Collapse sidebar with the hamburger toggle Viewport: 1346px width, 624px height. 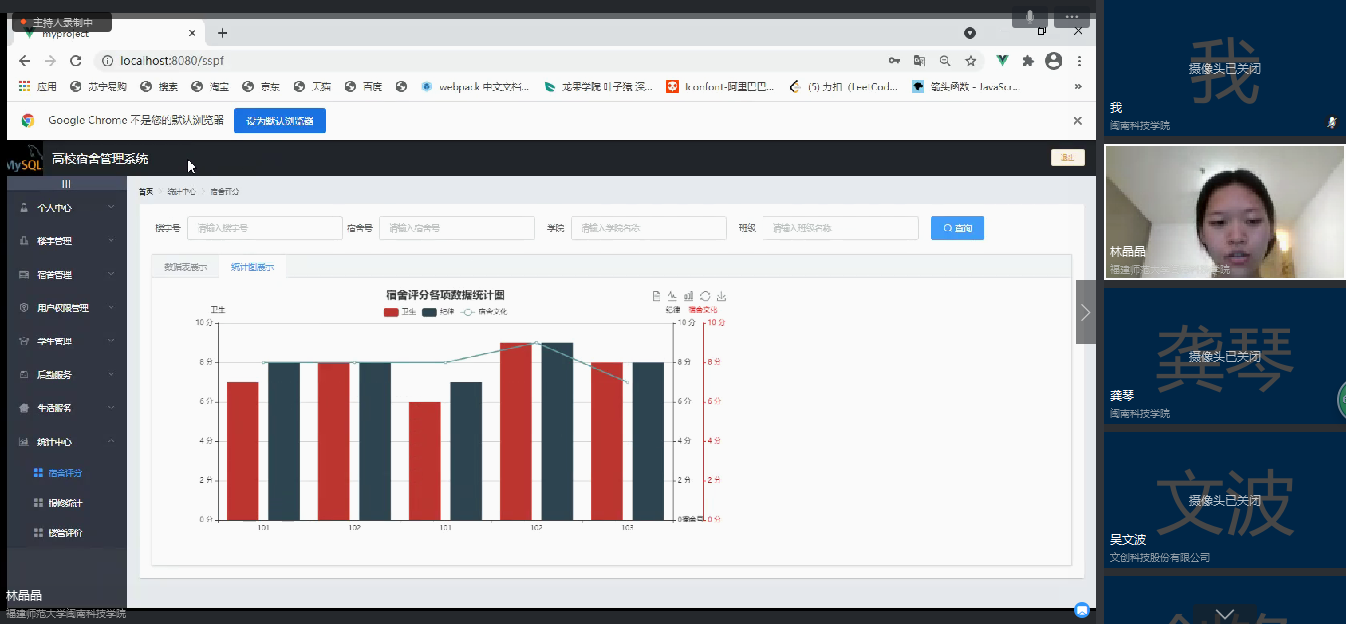point(66,184)
